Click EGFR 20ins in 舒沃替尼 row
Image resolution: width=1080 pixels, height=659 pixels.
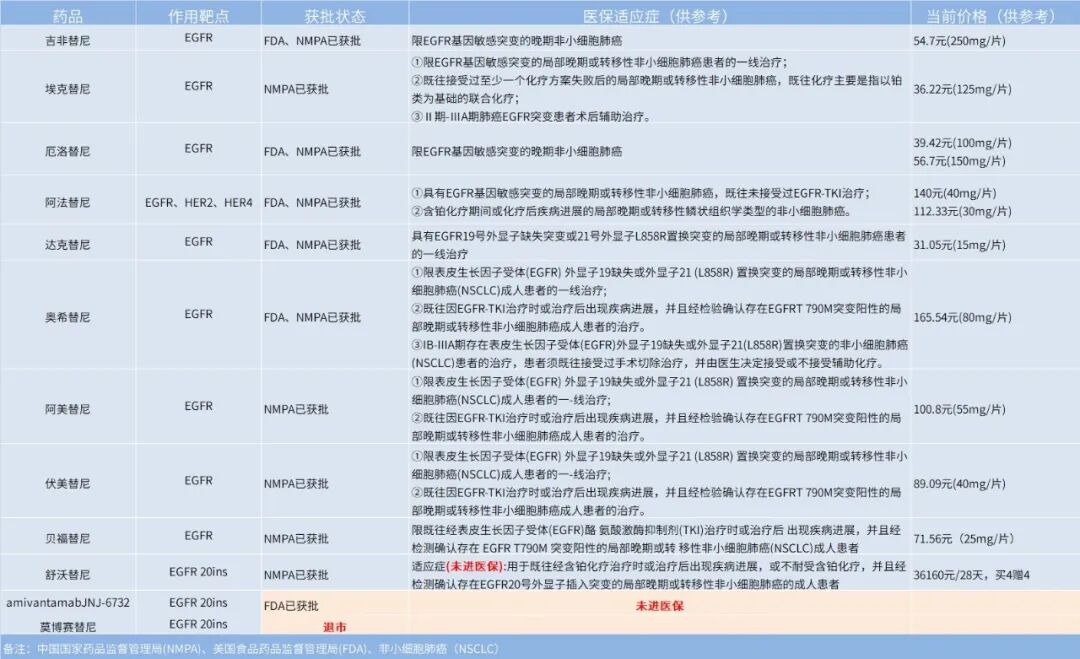point(198,572)
